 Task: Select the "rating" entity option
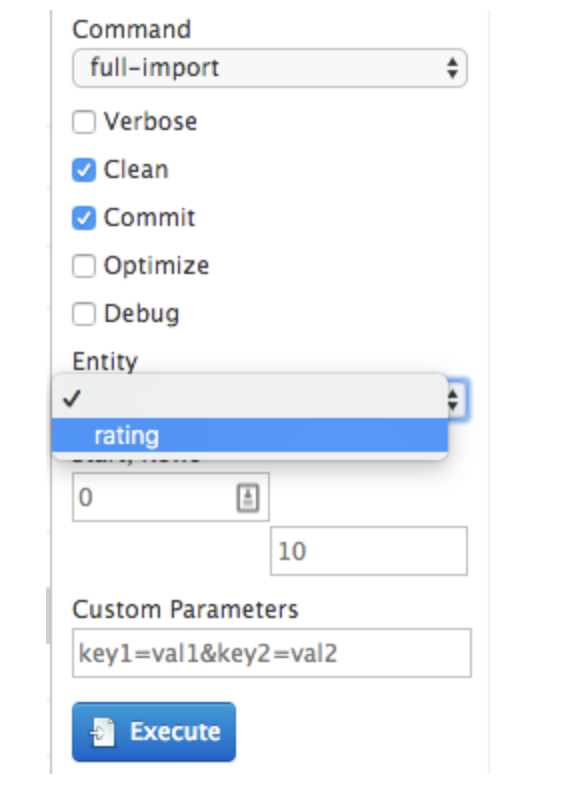tap(250, 435)
